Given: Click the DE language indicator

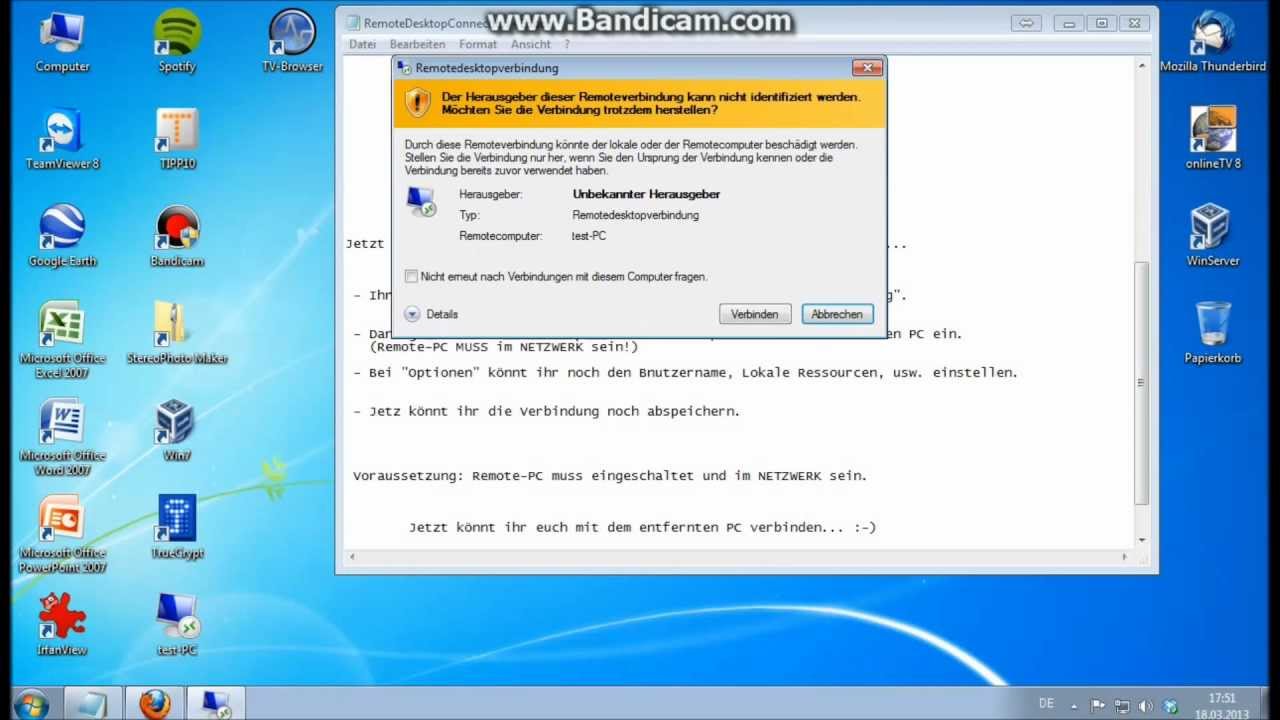Looking at the screenshot, I should tap(1046, 703).
